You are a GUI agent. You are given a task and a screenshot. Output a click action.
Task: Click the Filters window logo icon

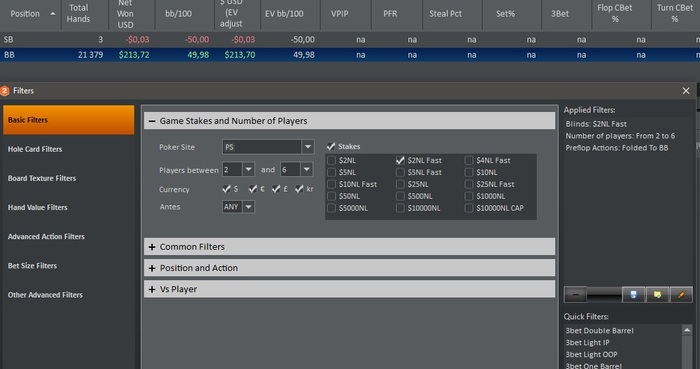4,91
